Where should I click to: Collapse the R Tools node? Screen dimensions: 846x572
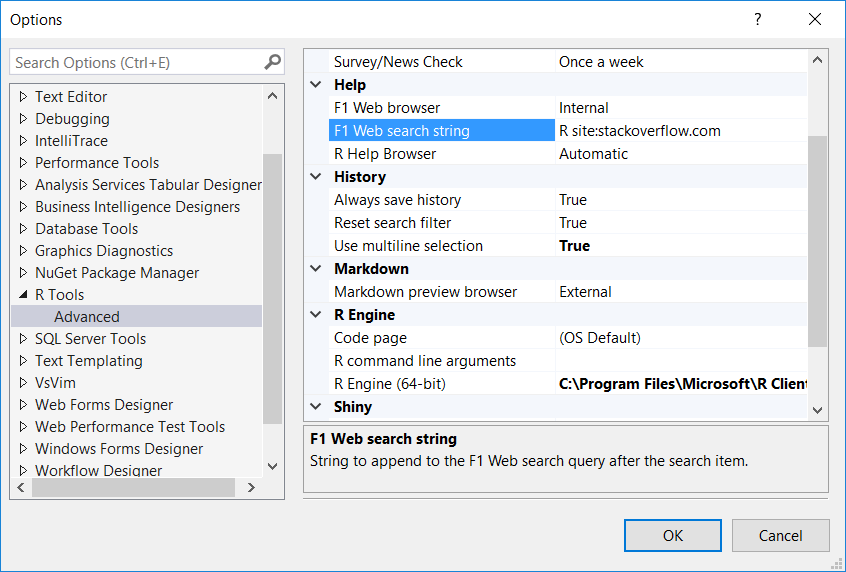(x=23, y=295)
